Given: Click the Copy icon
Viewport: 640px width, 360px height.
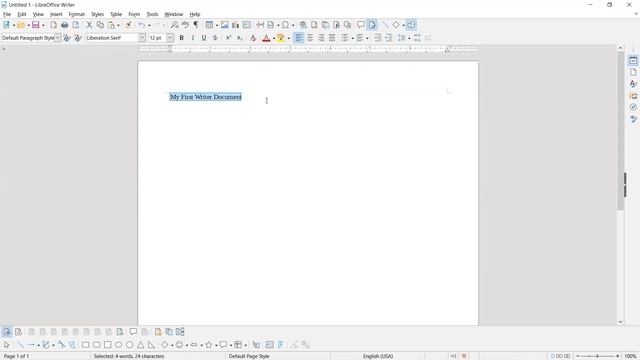Looking at the screenshot, I should pos(100,25).
